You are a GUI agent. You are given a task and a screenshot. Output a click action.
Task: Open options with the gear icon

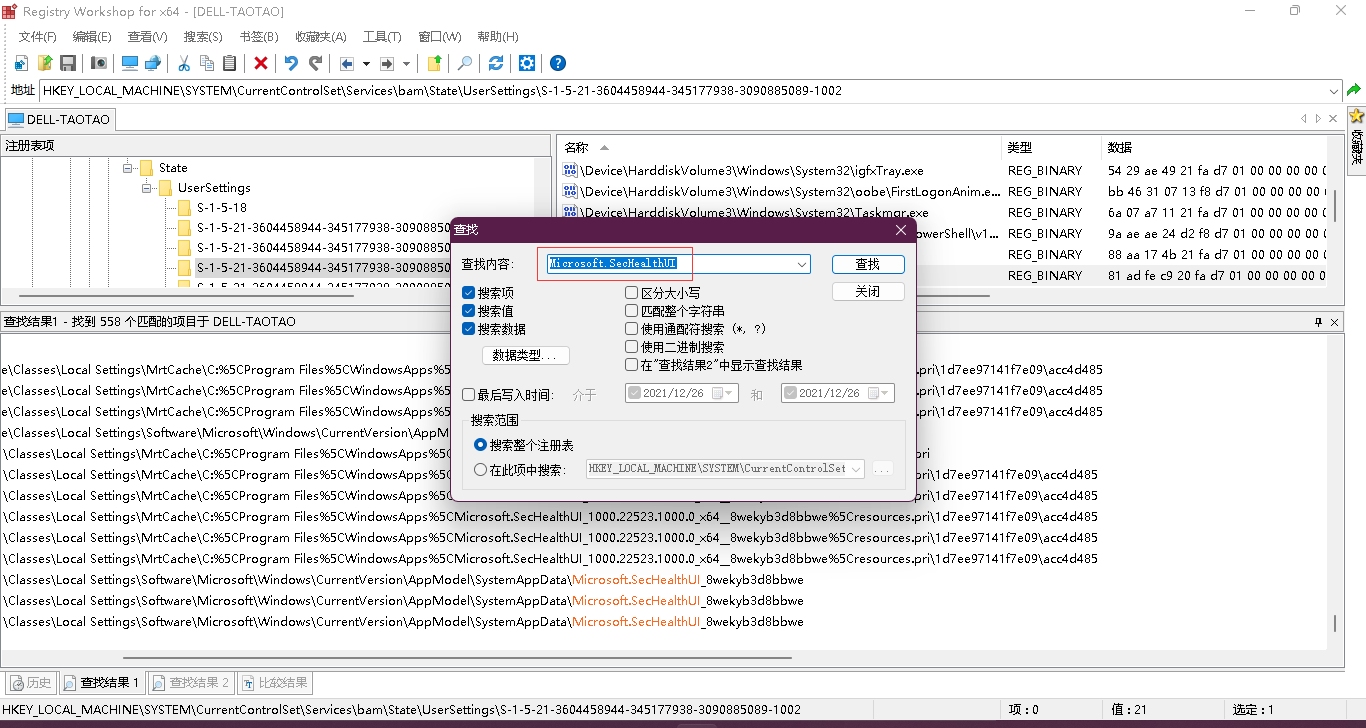[x=527, y=63]
